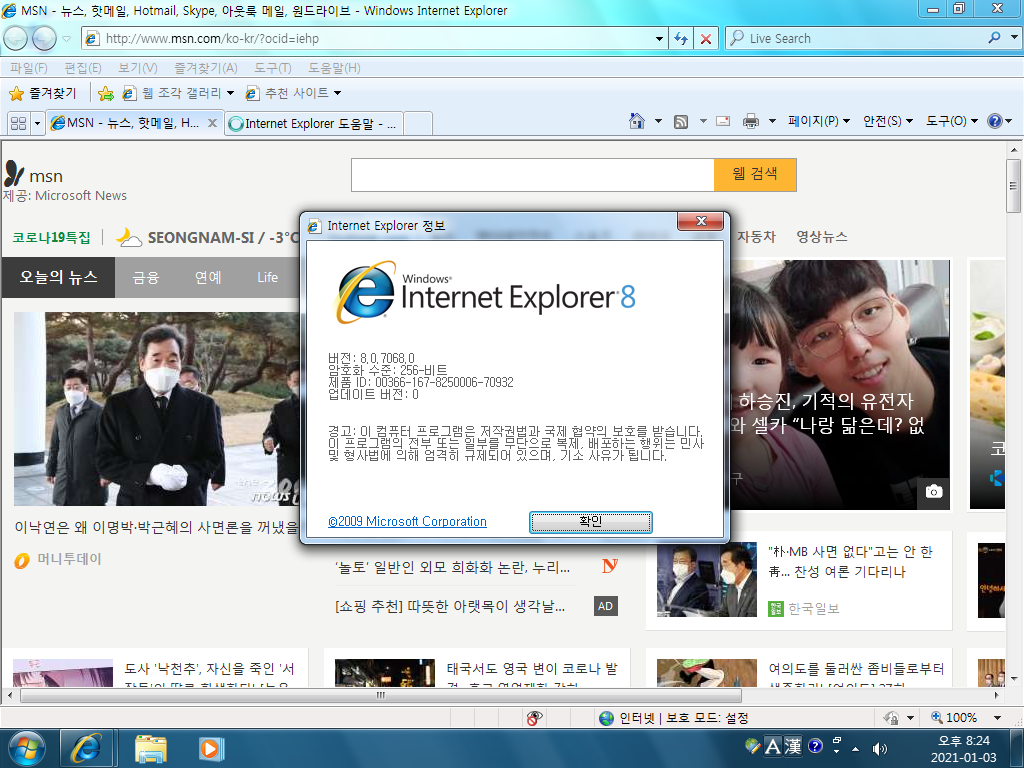The height and width of the screenshot is (768, 1024).
Task: Select the 금융 news tab
Action: tap(146, 278)
